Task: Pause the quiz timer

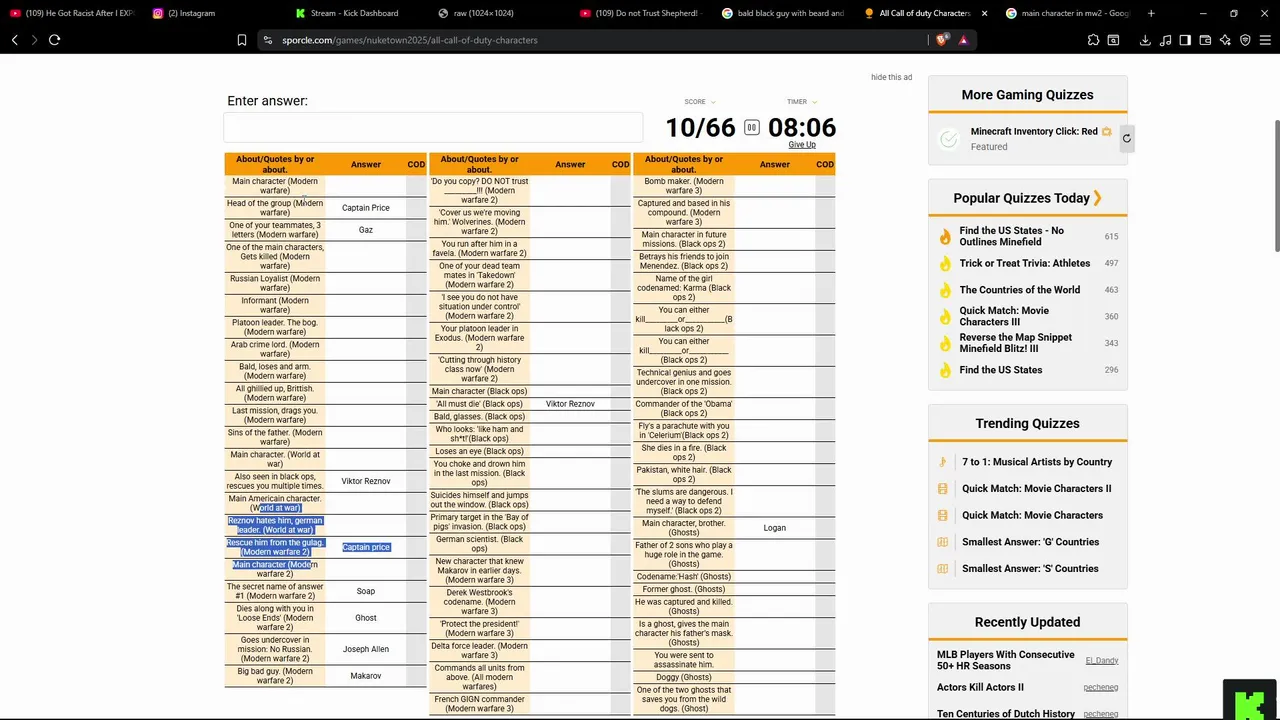Action: pyautogui.click(x=751, y=127)
